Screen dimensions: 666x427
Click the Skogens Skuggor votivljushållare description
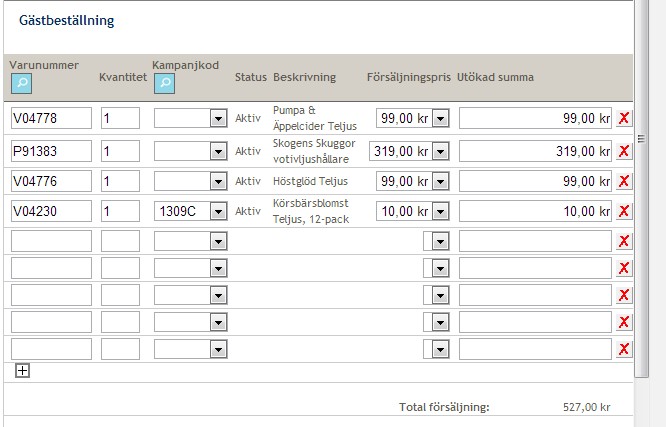click(x=314, y=151)
